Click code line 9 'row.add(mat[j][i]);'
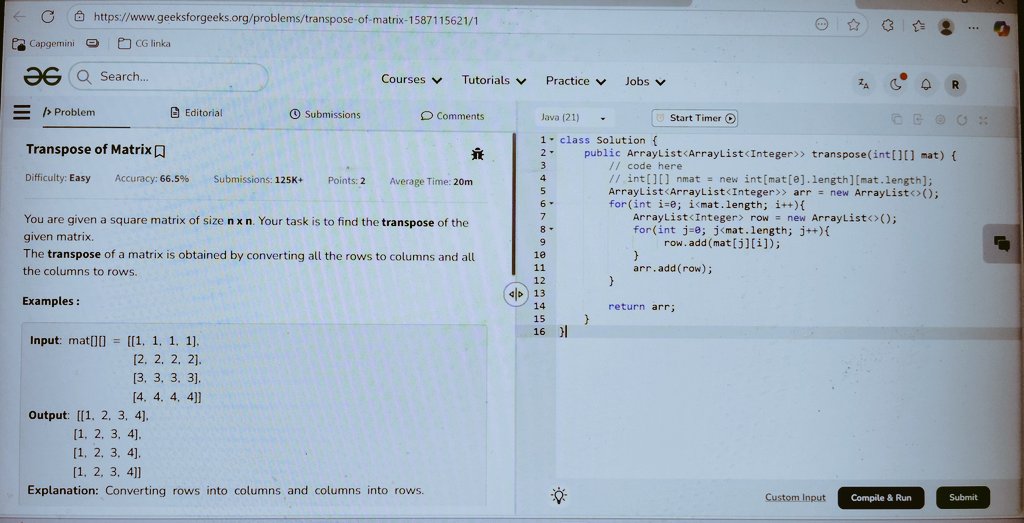The height and width of the screenshot is (523, 1024). pyautogui.click(x=722, y=243)
